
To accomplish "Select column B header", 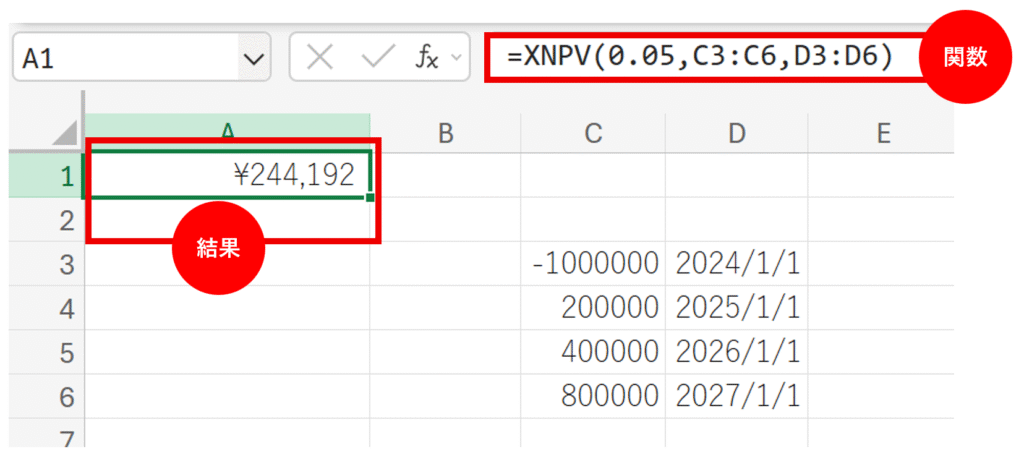I will point(446,133).
